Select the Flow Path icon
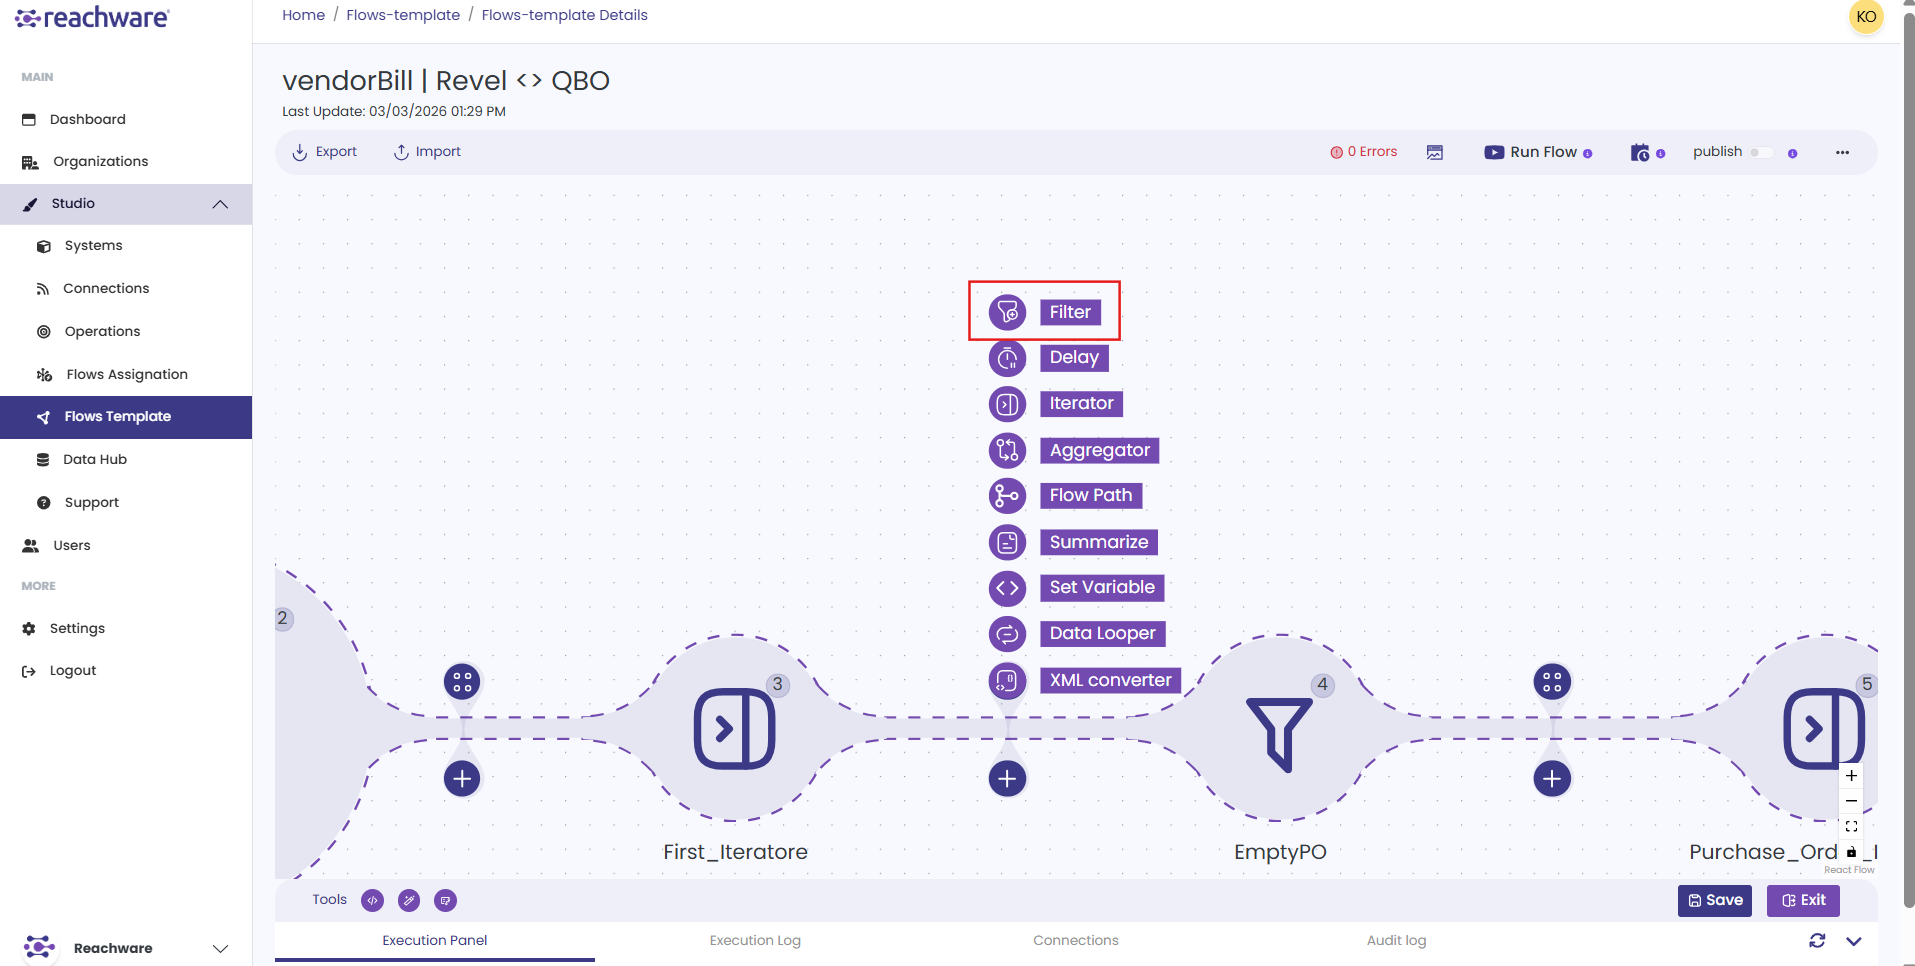 pyautogui.click(x=1007, y=496)
